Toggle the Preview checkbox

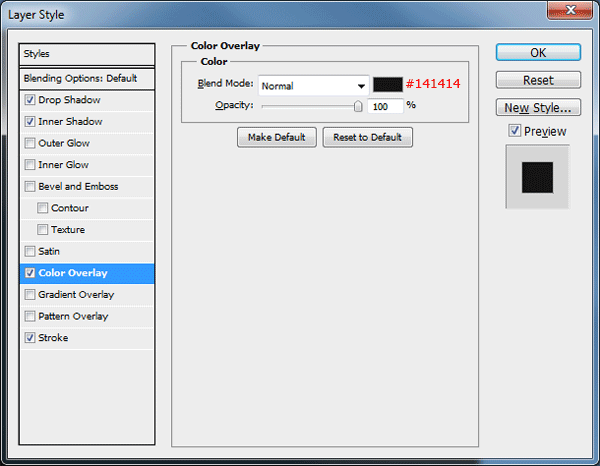(514, 131)
